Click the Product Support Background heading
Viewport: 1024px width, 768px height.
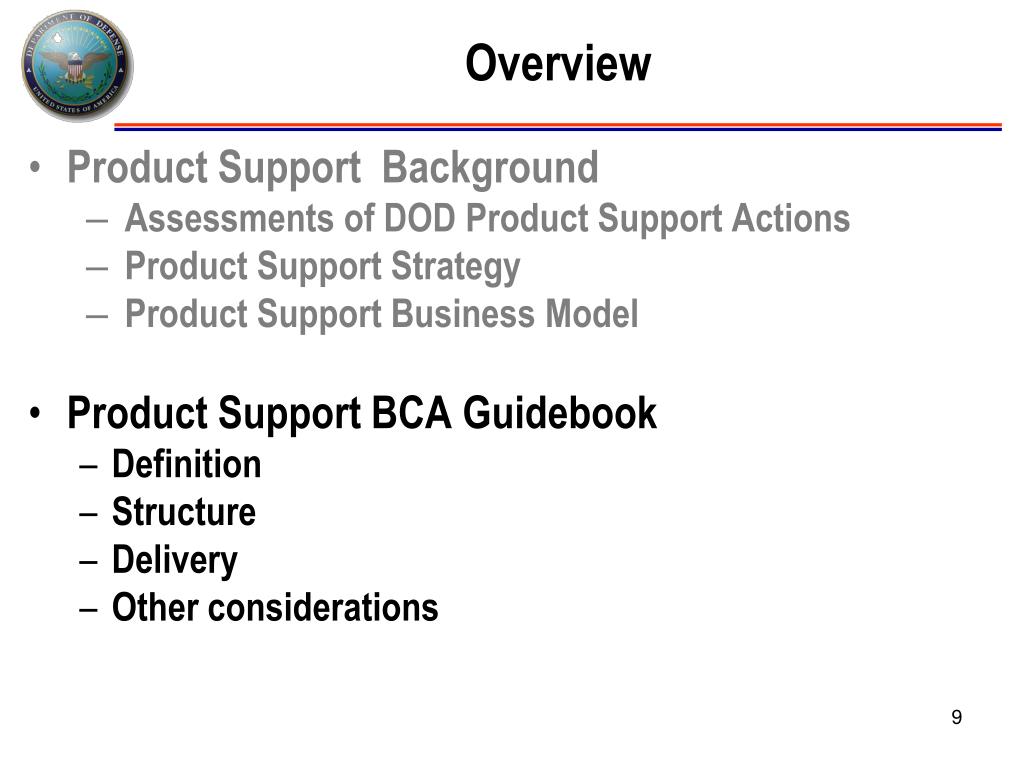point(332,168)
